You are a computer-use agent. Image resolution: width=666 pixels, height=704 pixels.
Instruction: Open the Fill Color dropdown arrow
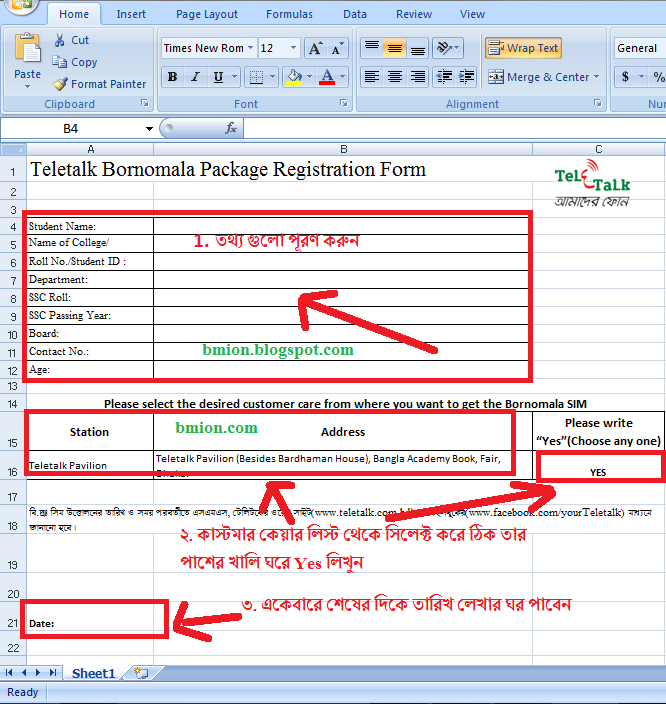tap(309, 77)
